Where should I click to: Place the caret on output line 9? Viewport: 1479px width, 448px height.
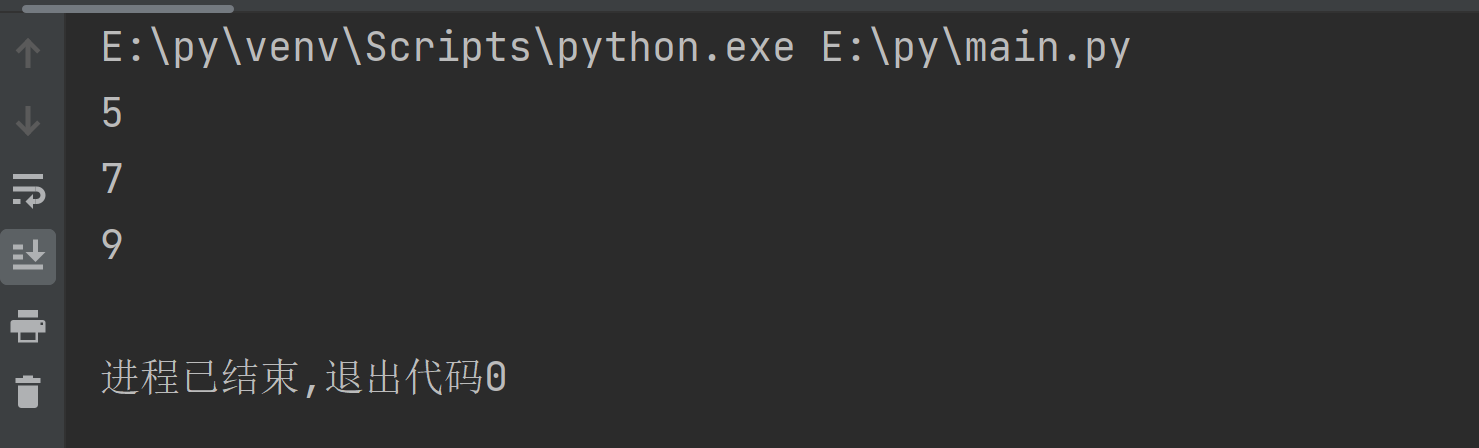pyautogui.click(x=112, y=245)
